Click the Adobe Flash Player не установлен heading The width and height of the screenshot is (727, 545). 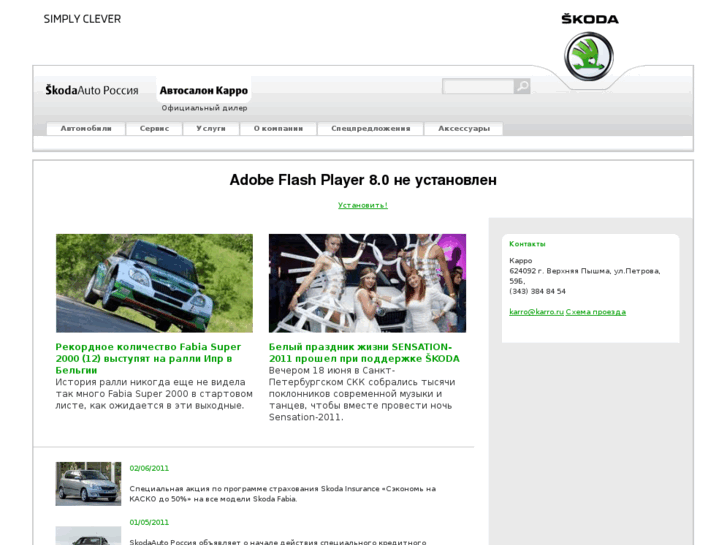point(363,180)
